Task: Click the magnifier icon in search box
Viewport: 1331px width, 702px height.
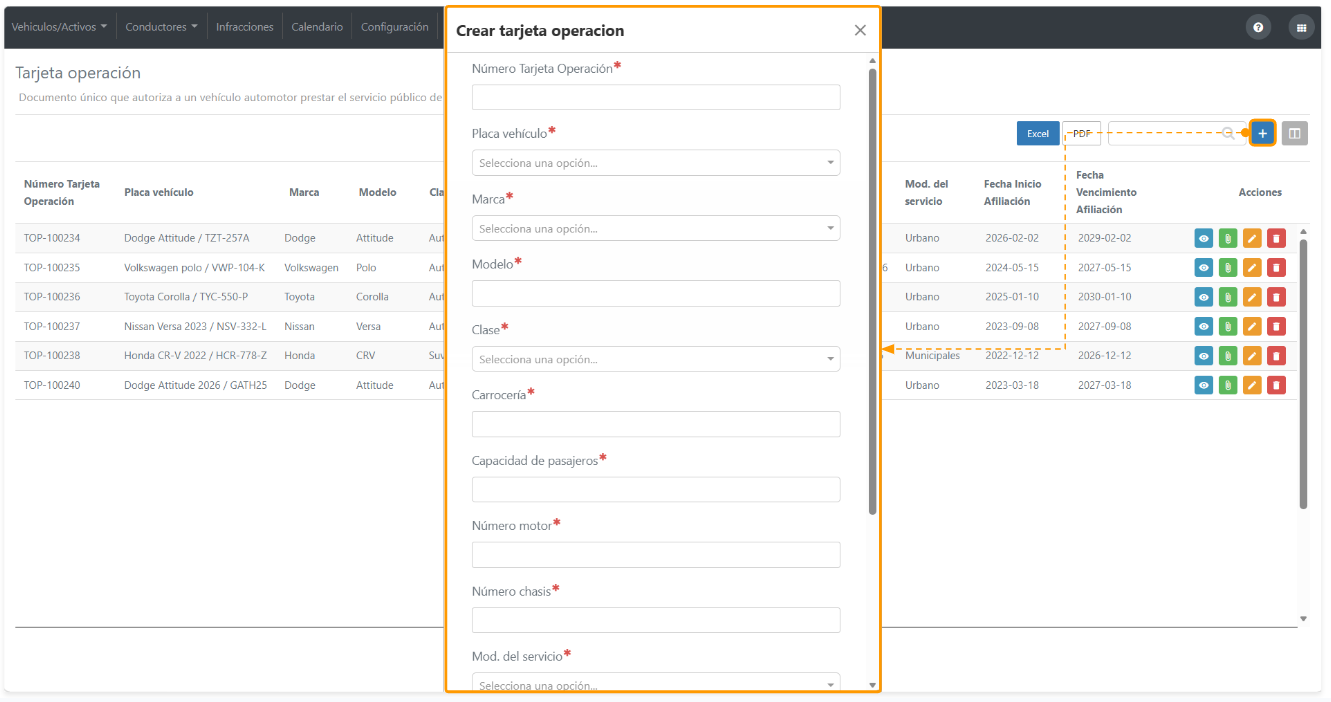Action: point(1228,133)
